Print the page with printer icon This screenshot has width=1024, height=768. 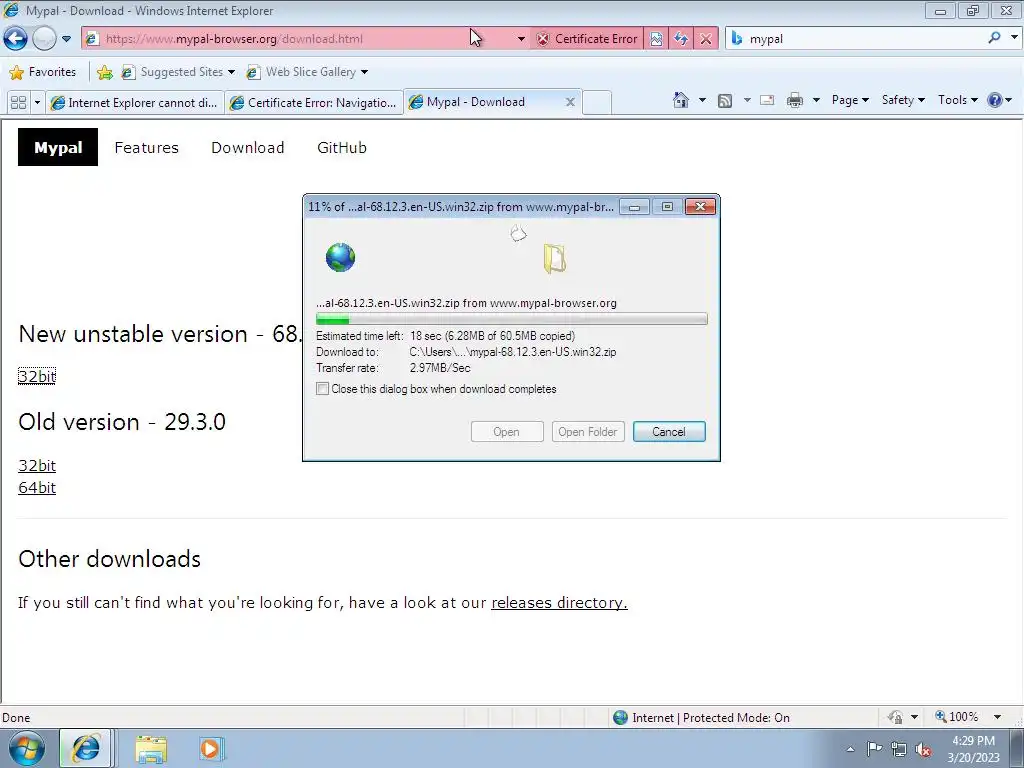coord(795,100)
